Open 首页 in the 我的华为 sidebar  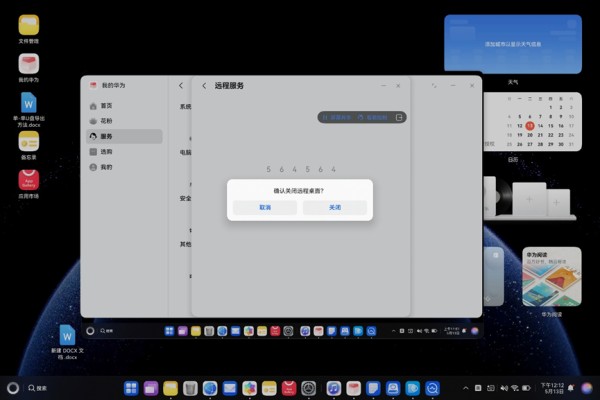point(124,106)
